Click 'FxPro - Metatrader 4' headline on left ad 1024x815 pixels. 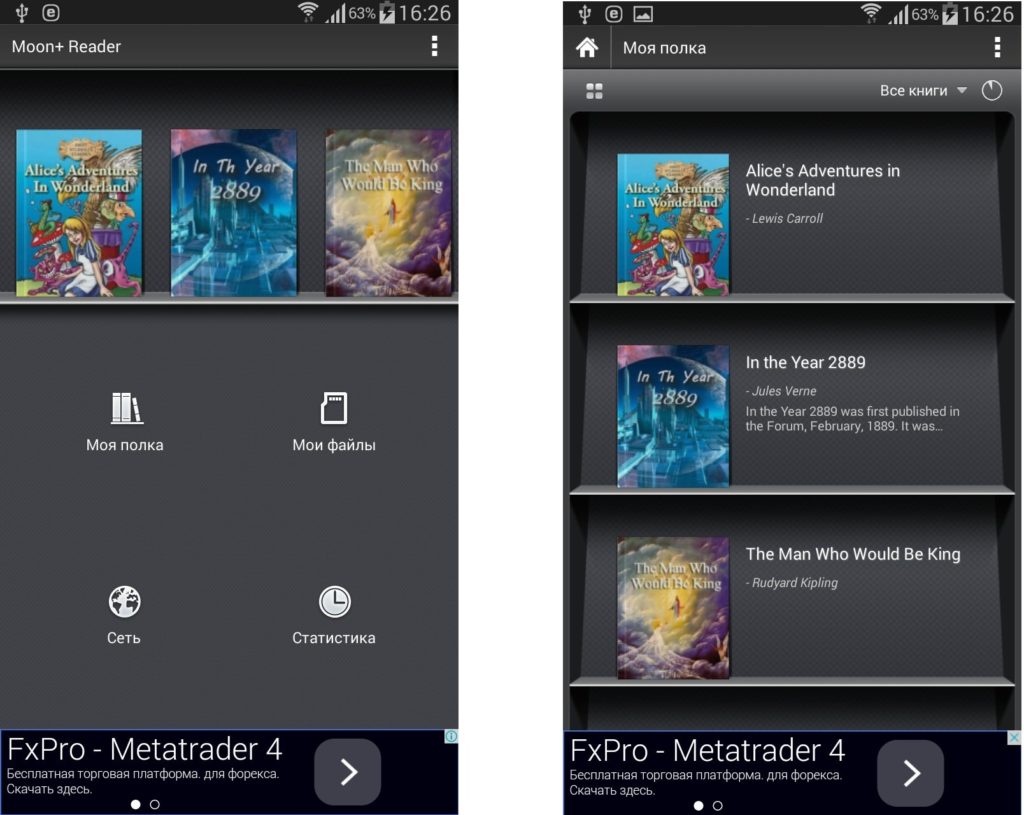click(x=144, y=749)
